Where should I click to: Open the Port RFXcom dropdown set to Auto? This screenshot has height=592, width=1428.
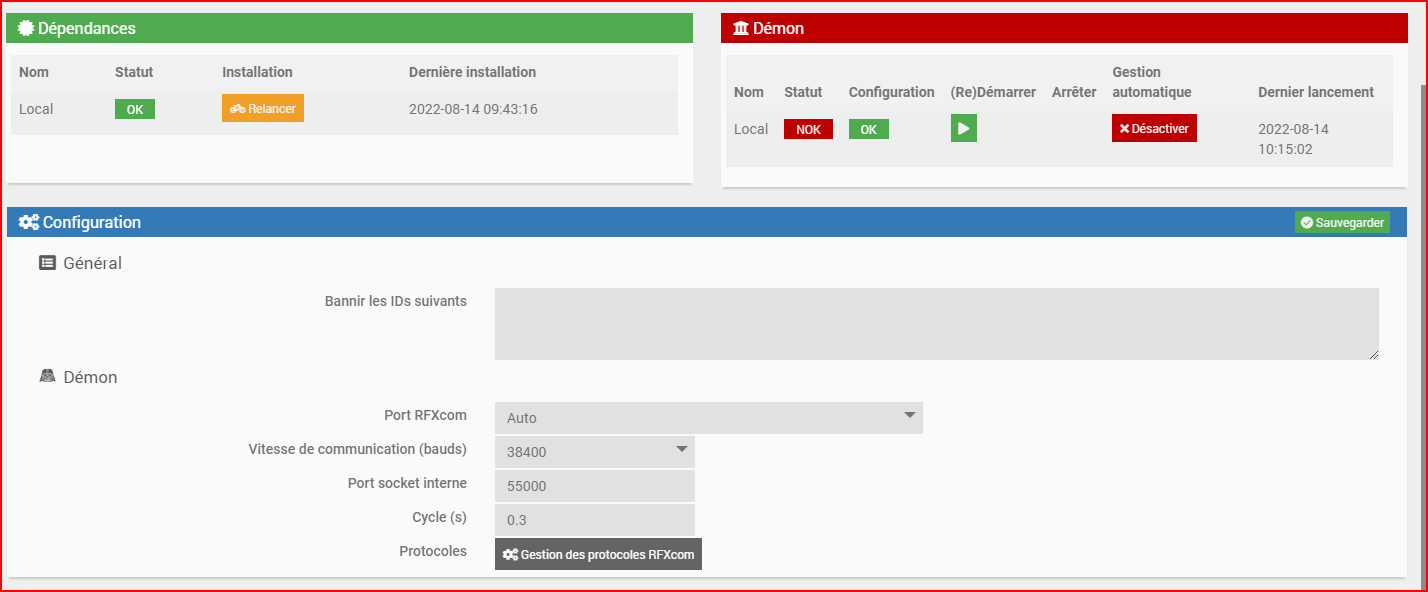(708, 417)
